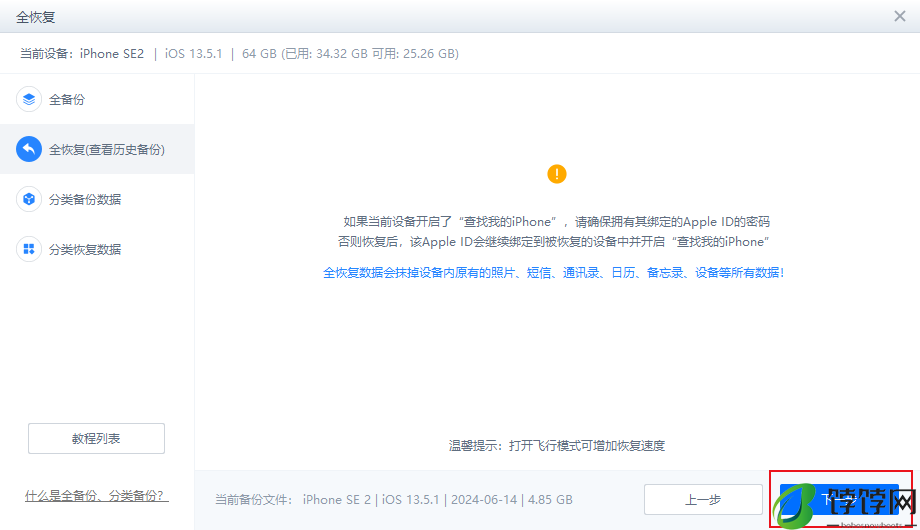Click the 否则恢复后 Apple ID binding line
The height and width of the screenshot is (530, 920).
[x=553, y=242]
